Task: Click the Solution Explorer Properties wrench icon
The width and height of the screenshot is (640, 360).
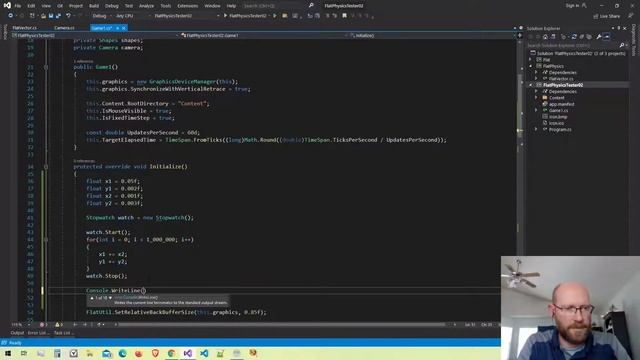Action: click(599, 37)
